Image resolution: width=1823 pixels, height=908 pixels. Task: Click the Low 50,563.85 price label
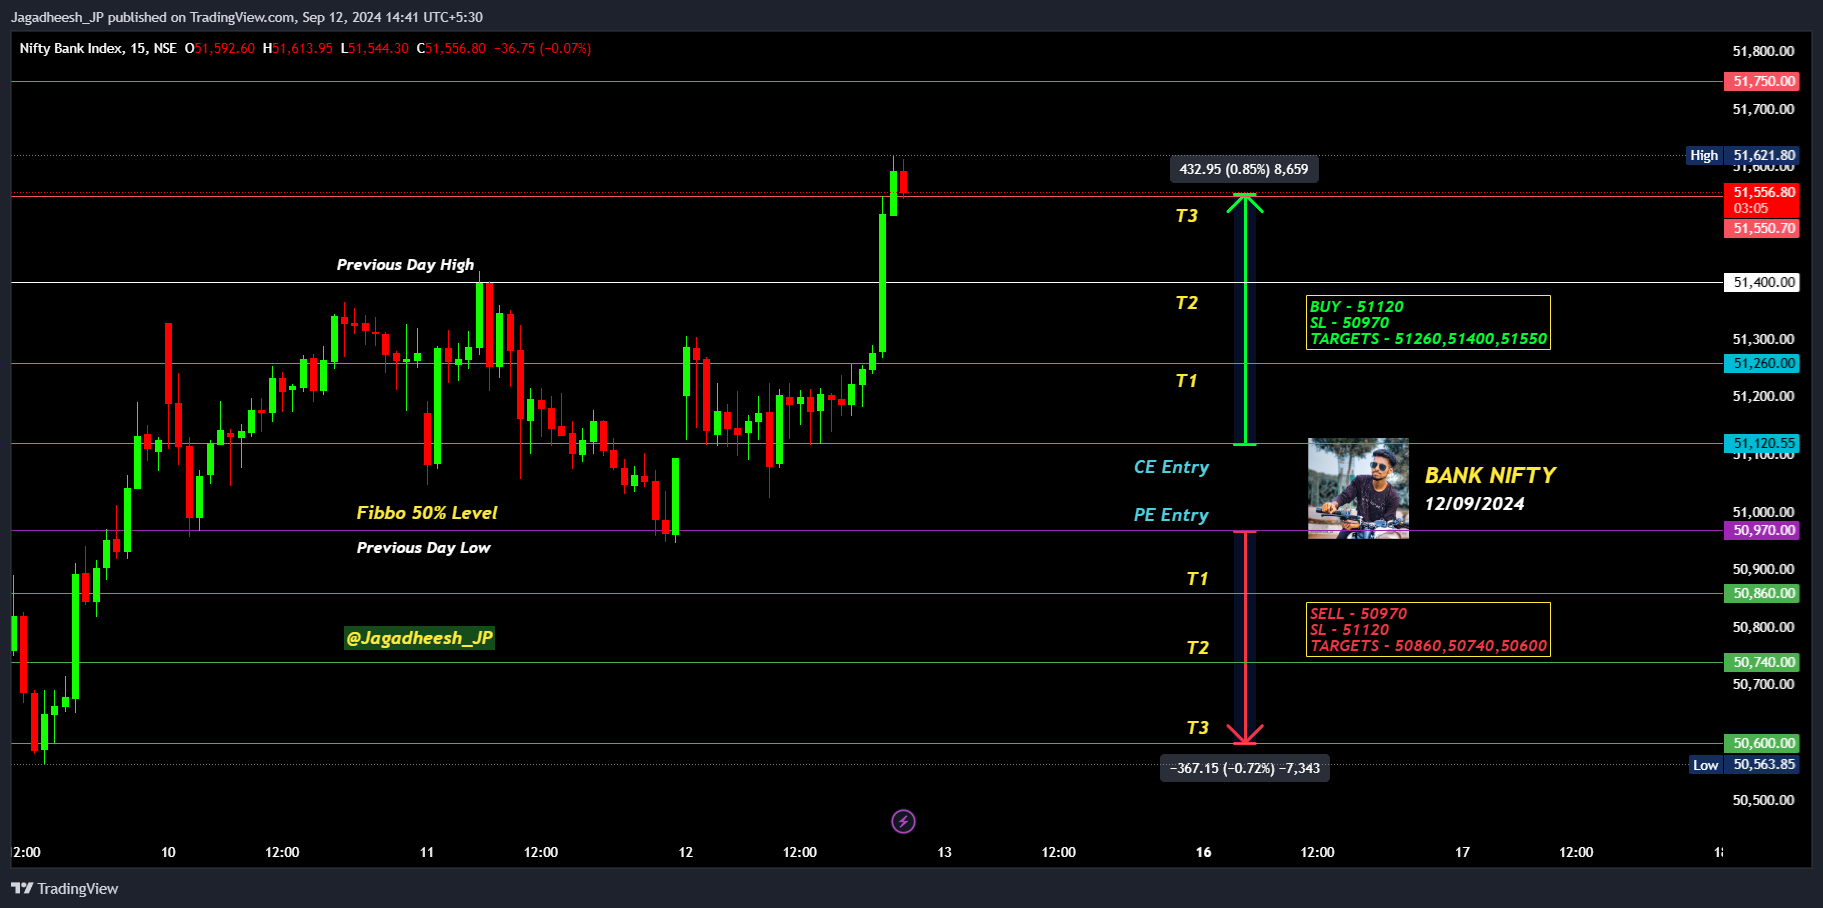click(1745, 764)
